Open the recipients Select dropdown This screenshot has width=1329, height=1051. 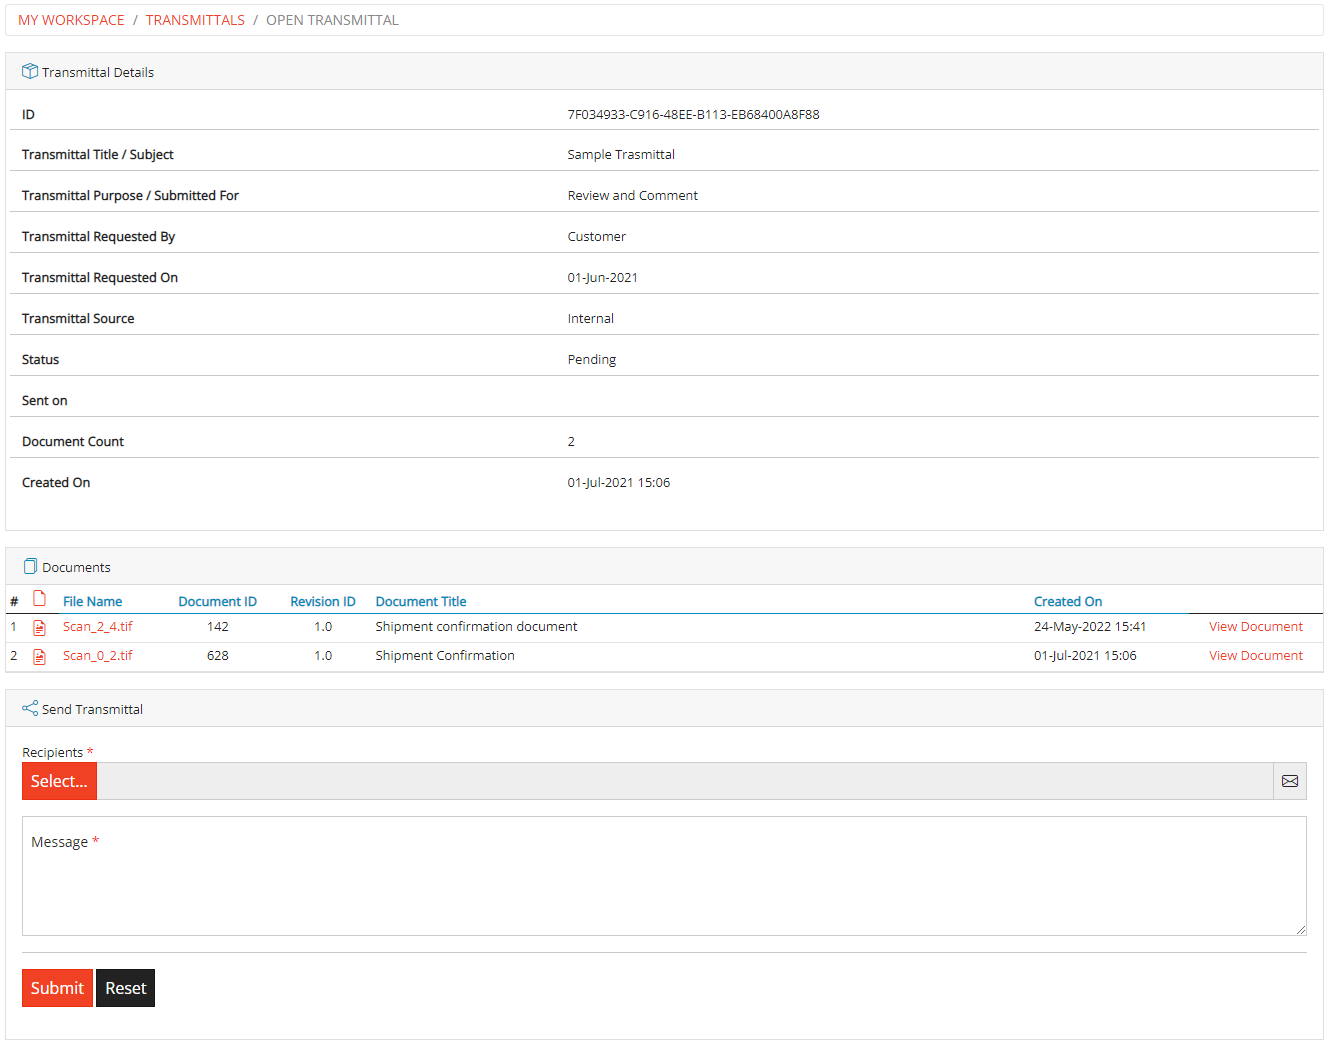[x=58, y=781]
